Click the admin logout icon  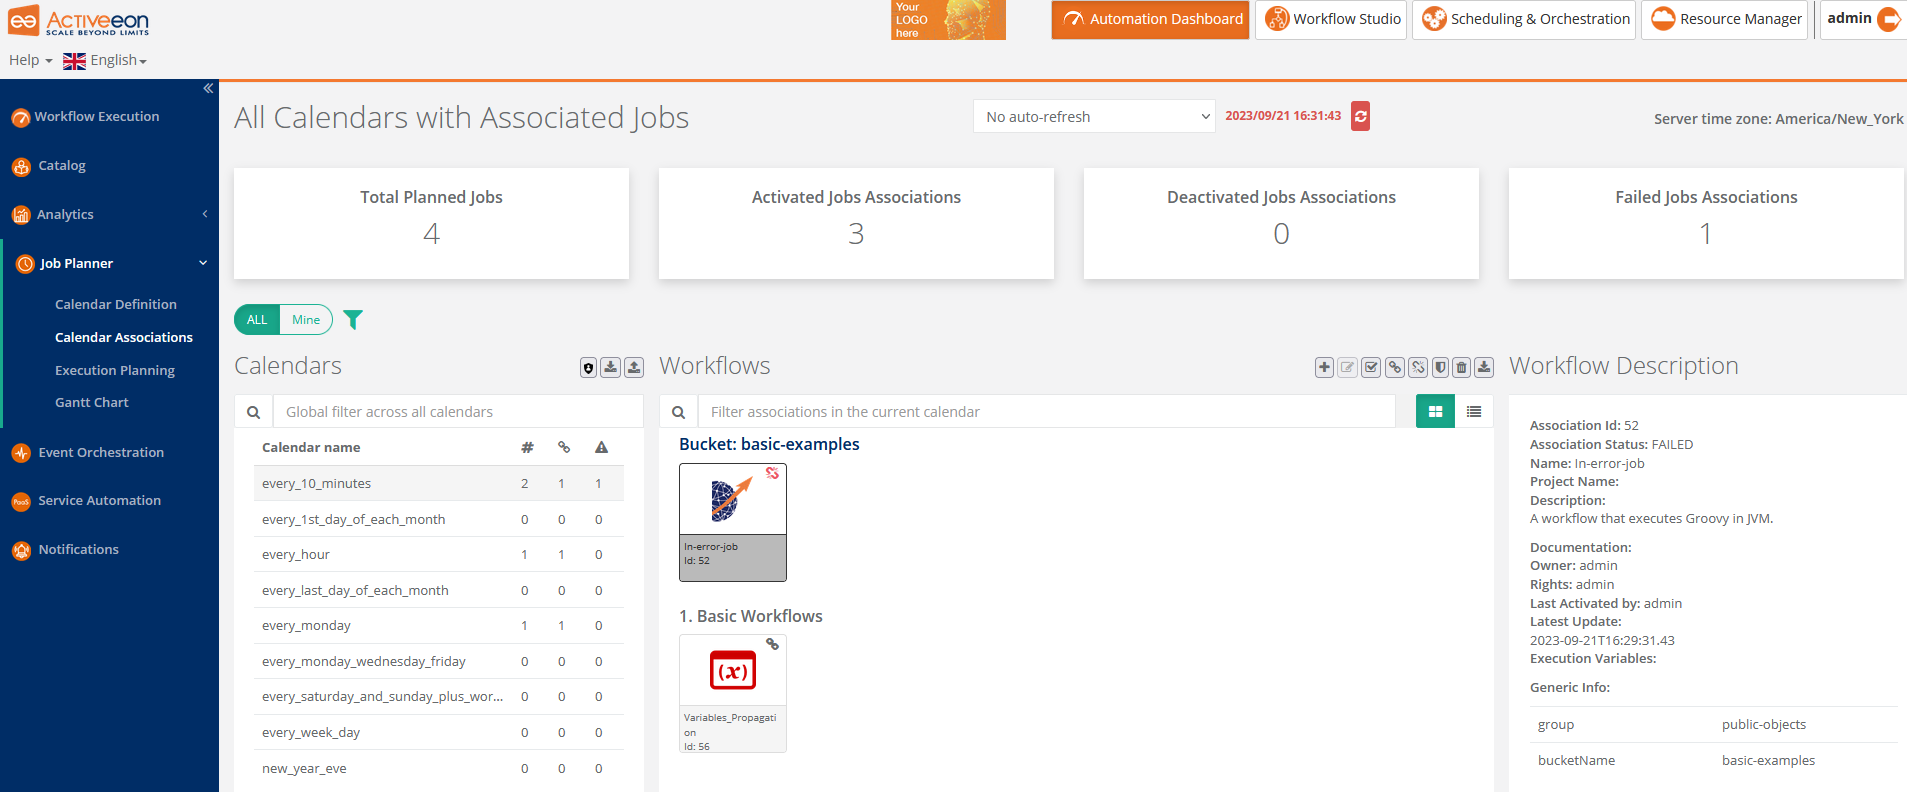(1889, 19)
